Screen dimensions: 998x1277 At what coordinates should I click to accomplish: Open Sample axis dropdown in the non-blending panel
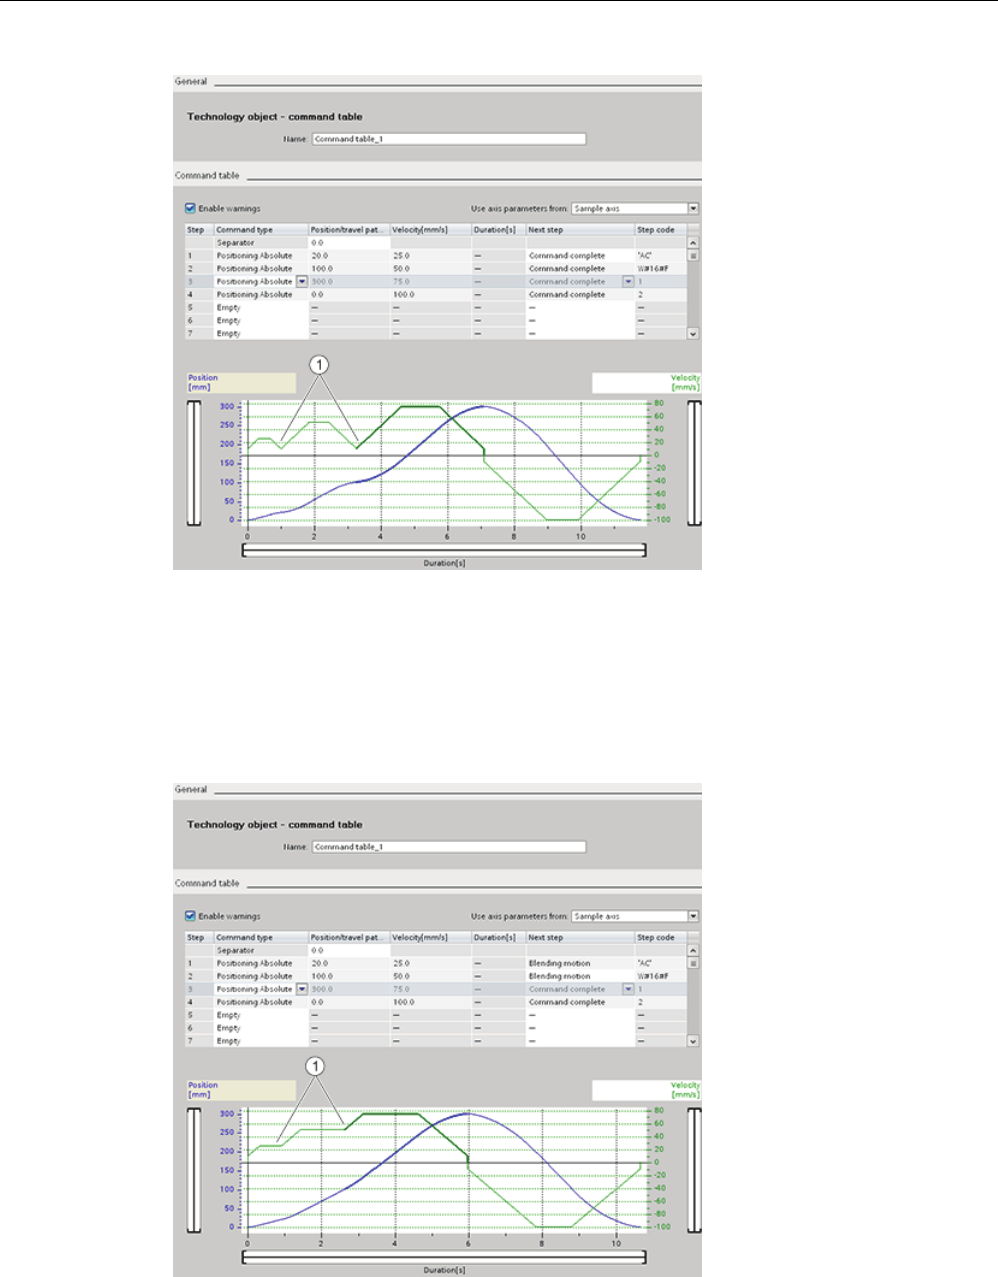click(x=693, y=208)
